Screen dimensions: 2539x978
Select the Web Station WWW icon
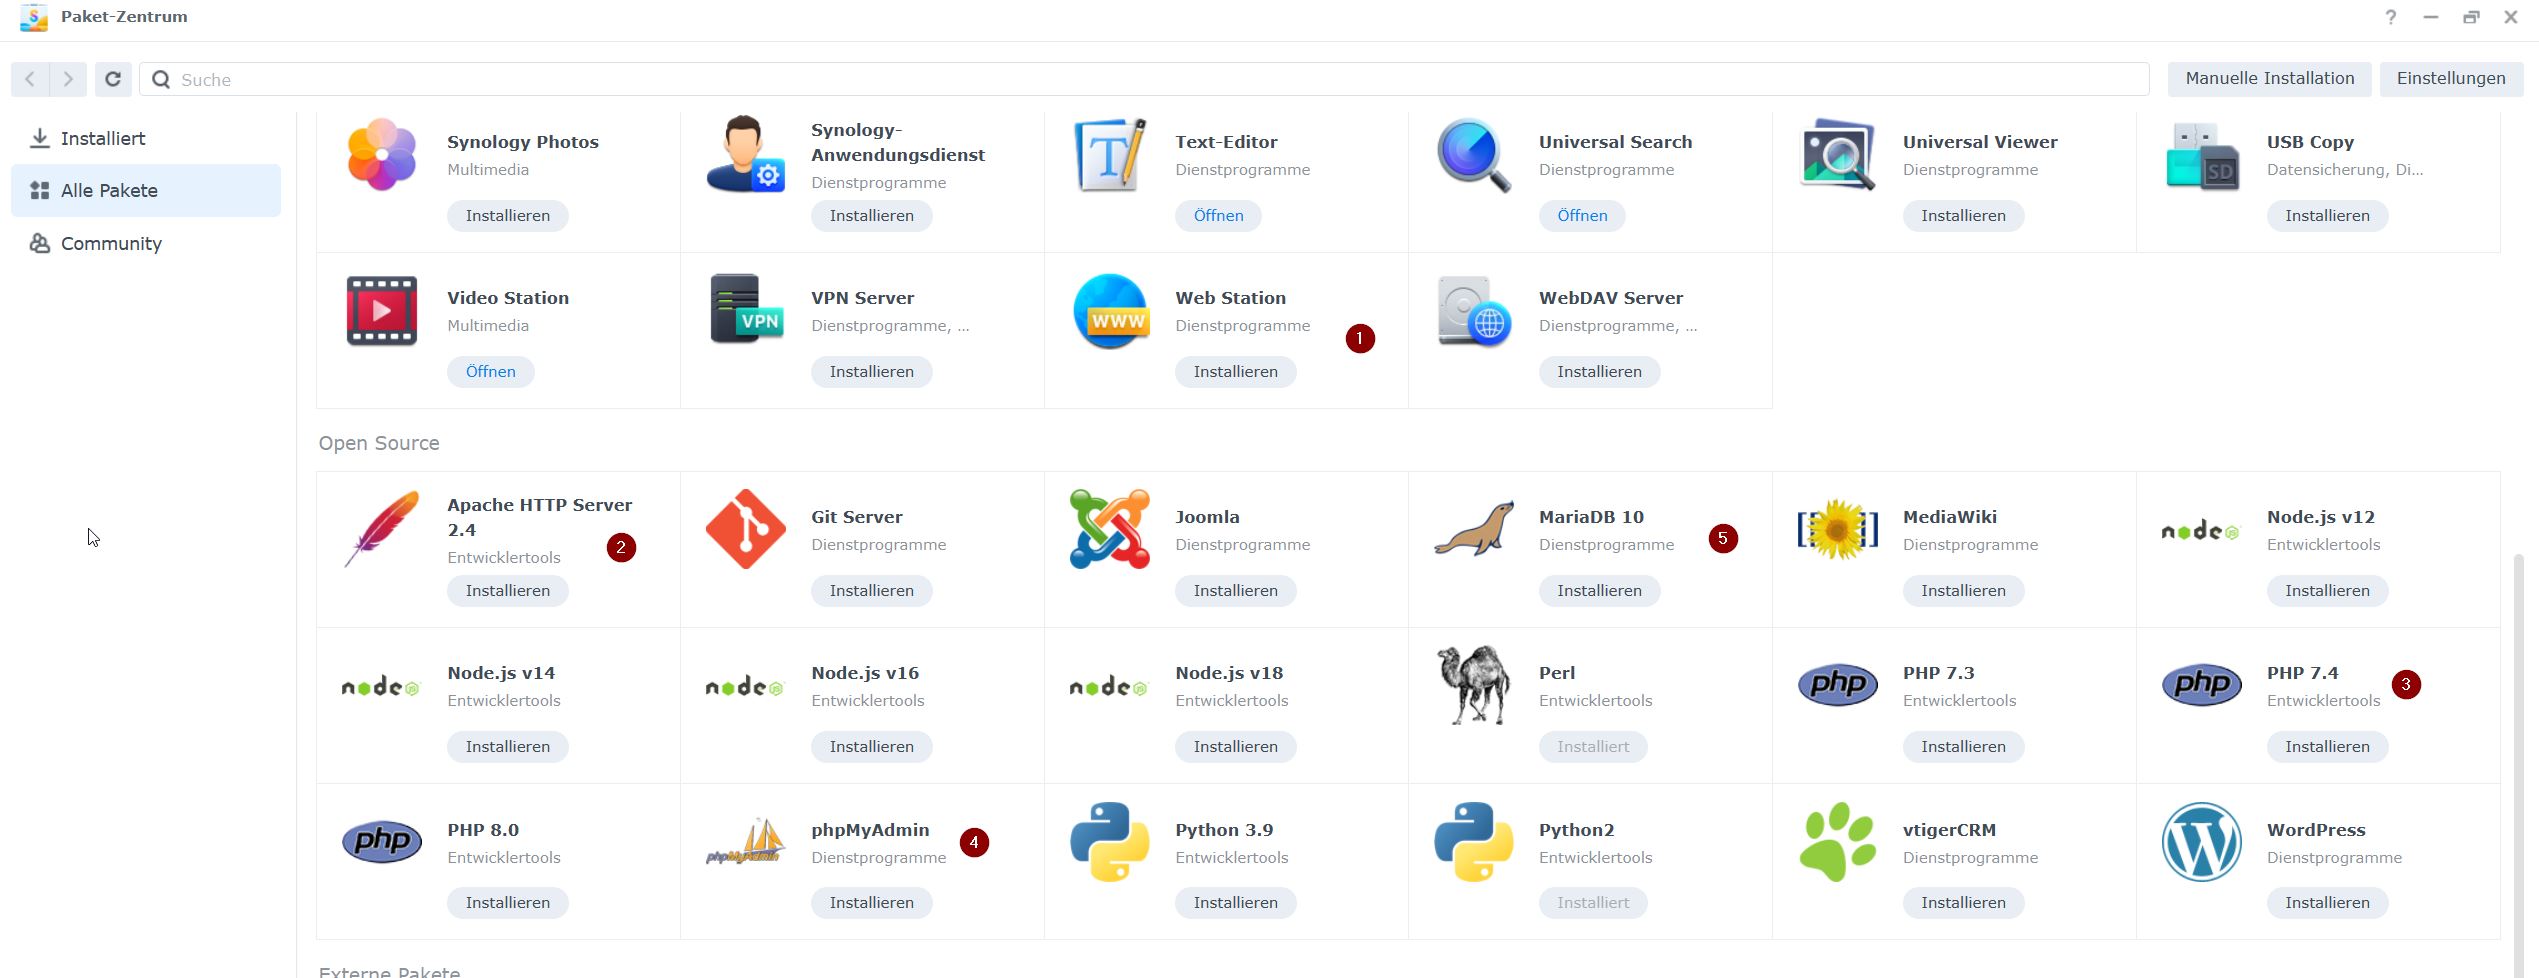pos(1110,311)
